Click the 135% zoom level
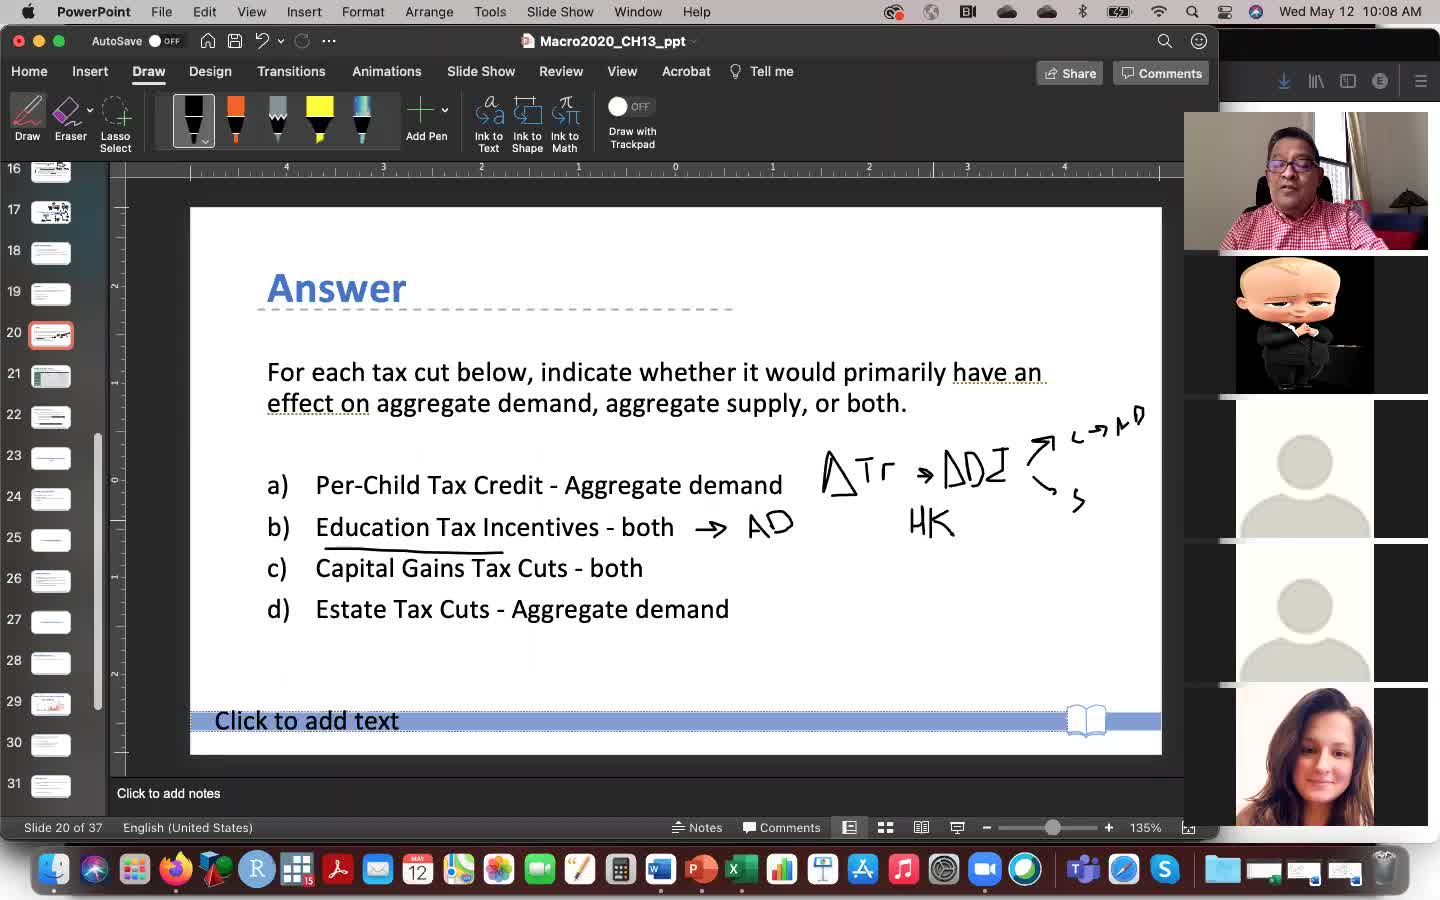Screen dimensions: 1440x900 point(1145,828)
